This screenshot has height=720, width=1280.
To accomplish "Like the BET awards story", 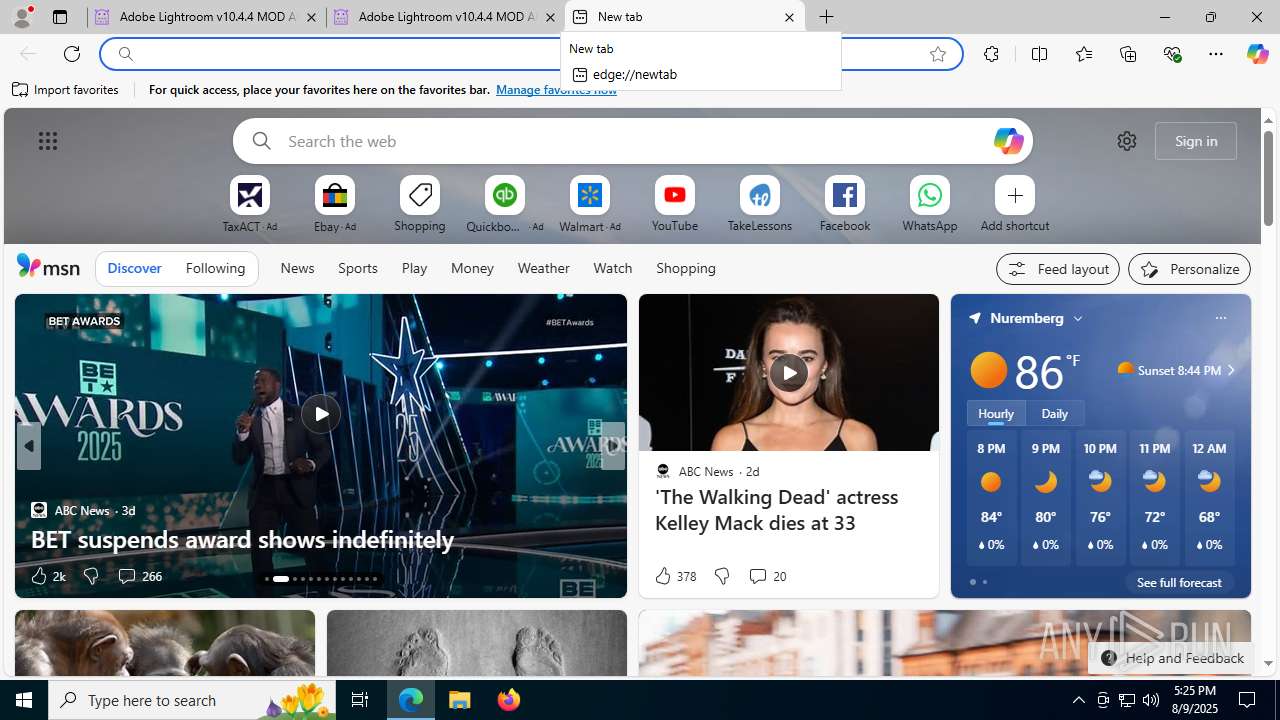I will [47, 576].
